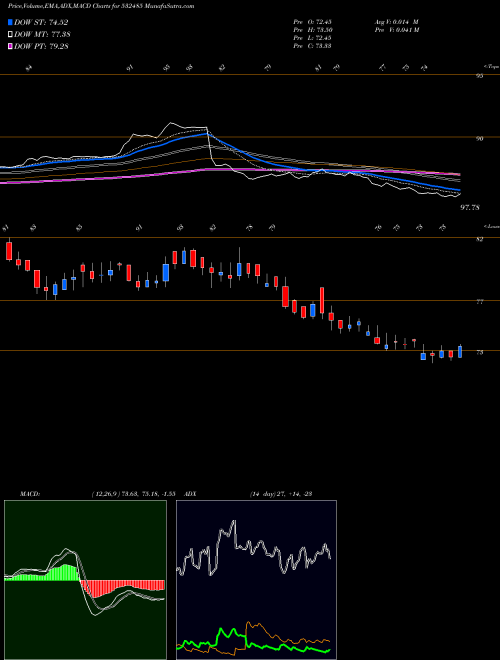Select the chart title text for 532485
This screenshot has height=660, width=500.
pos(101,6)
